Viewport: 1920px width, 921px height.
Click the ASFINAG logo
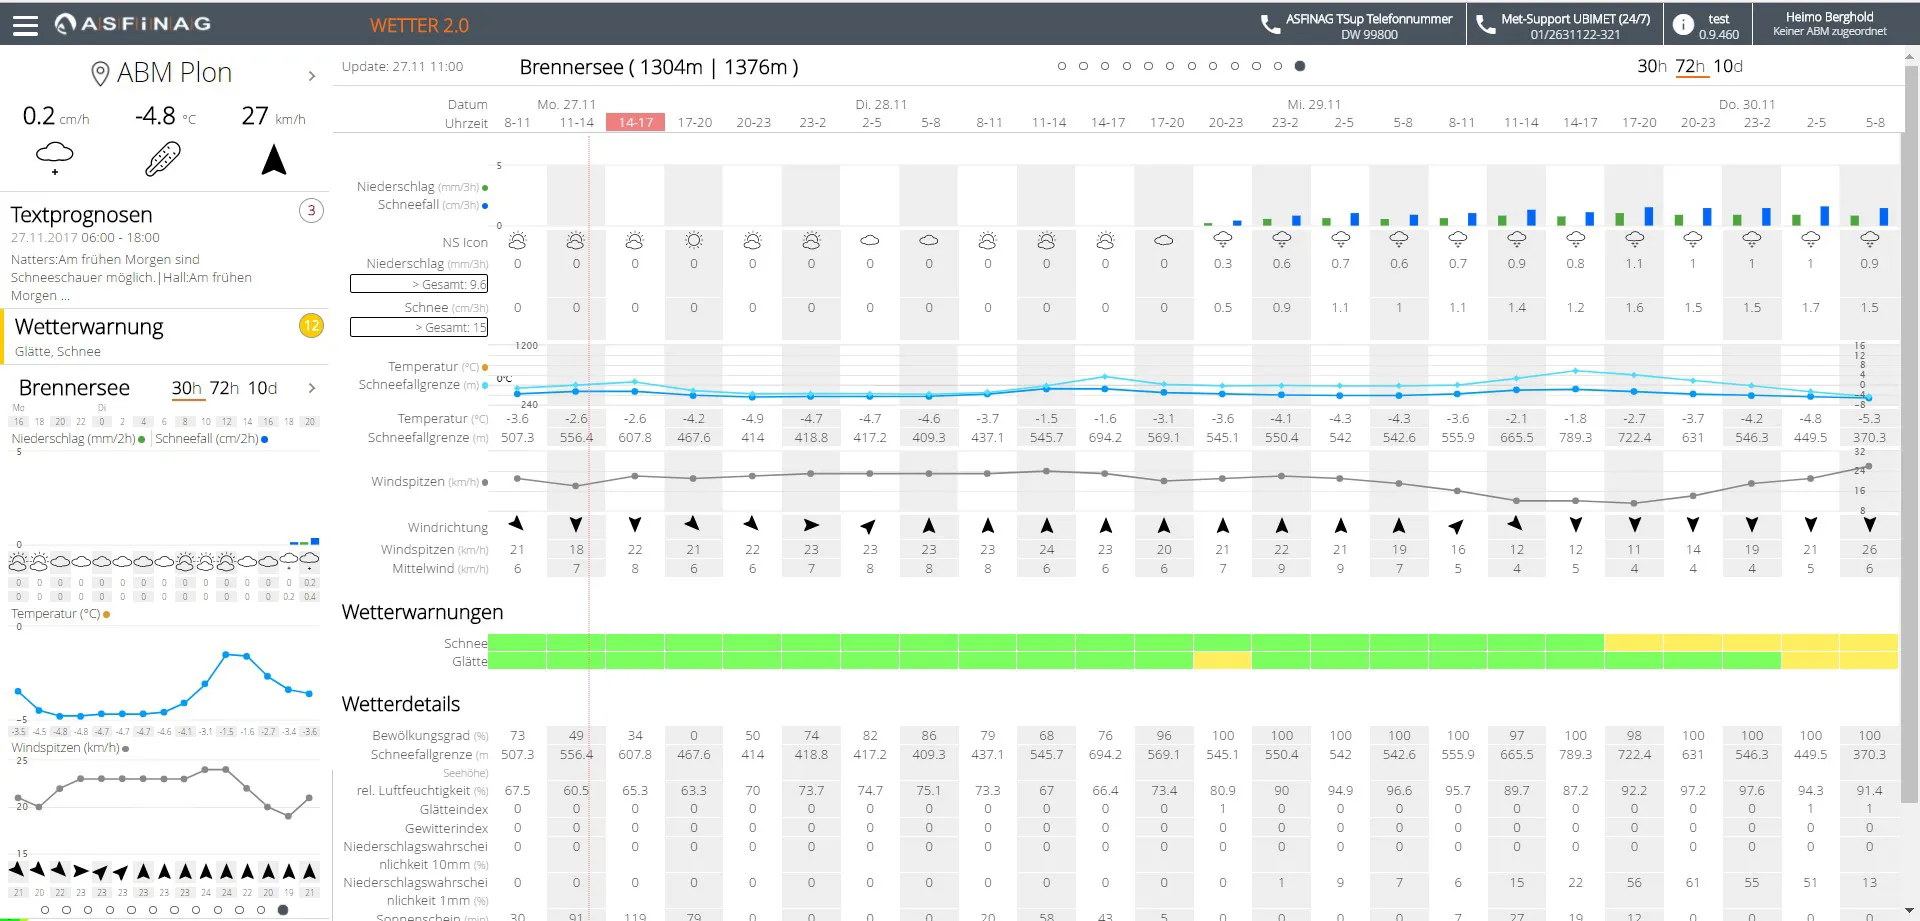click(133, 23)
